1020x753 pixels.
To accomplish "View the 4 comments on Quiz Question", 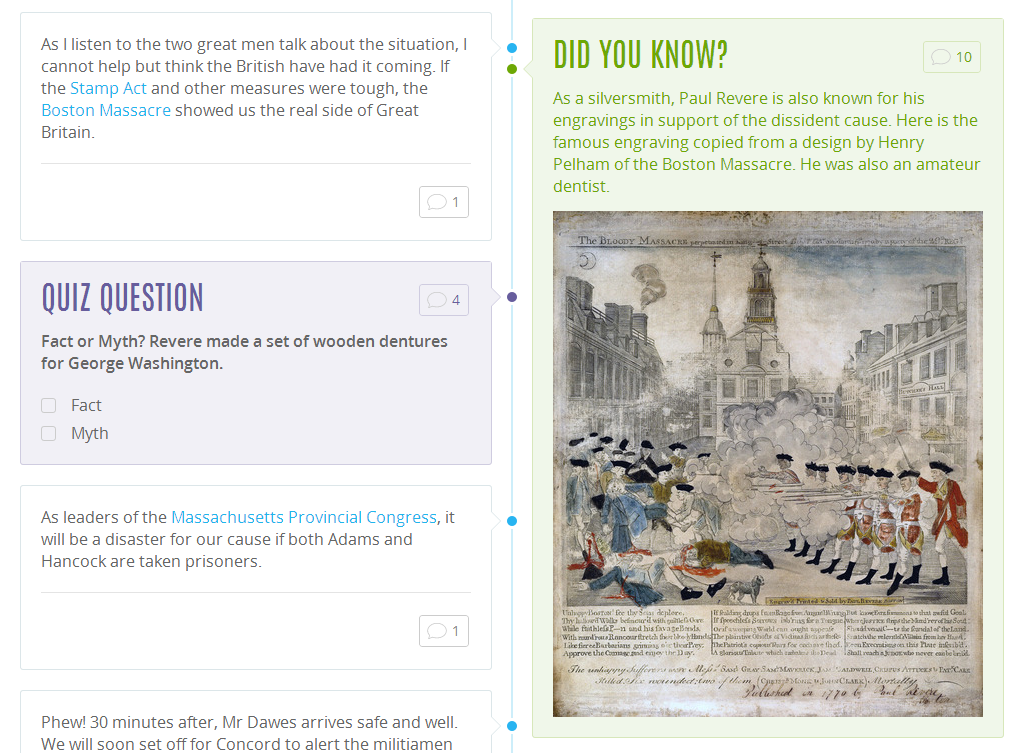I will tap(443, 299).
